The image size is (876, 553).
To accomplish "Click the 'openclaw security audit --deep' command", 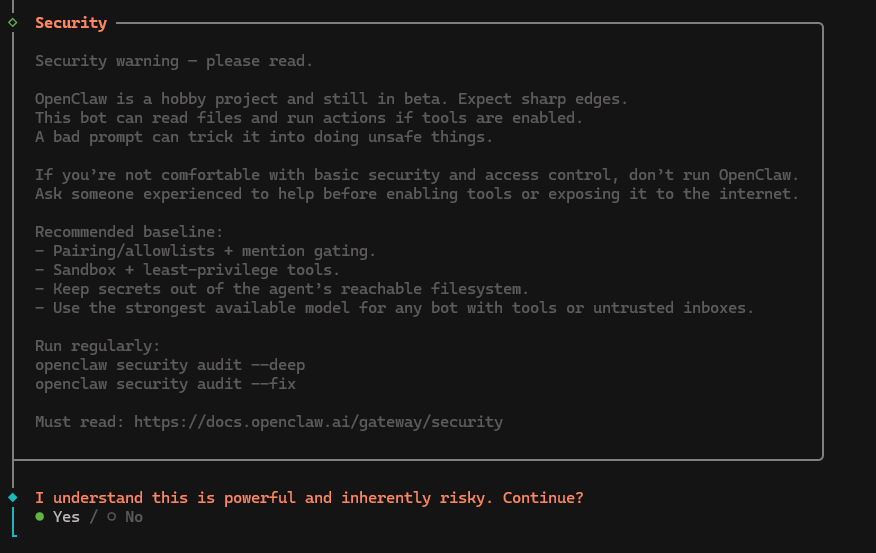I will (x=170, y=365).
